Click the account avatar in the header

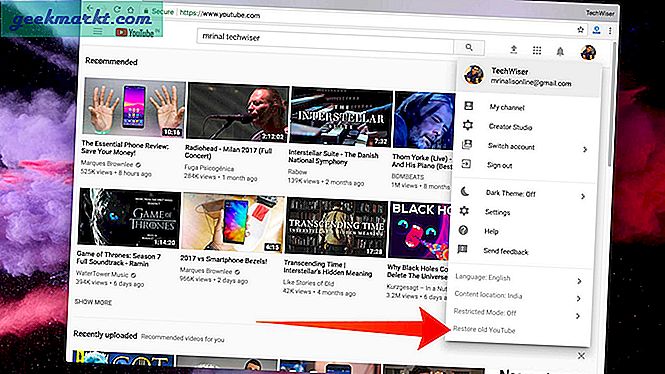(x=588, y=52)
